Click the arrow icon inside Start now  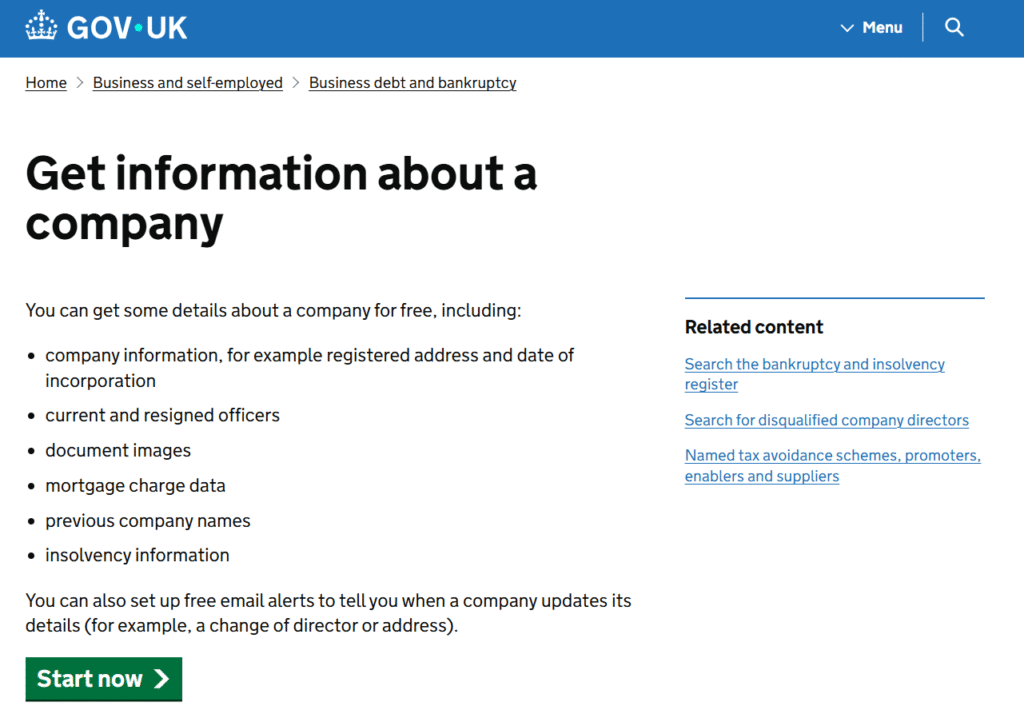click(x=161, y=679)
